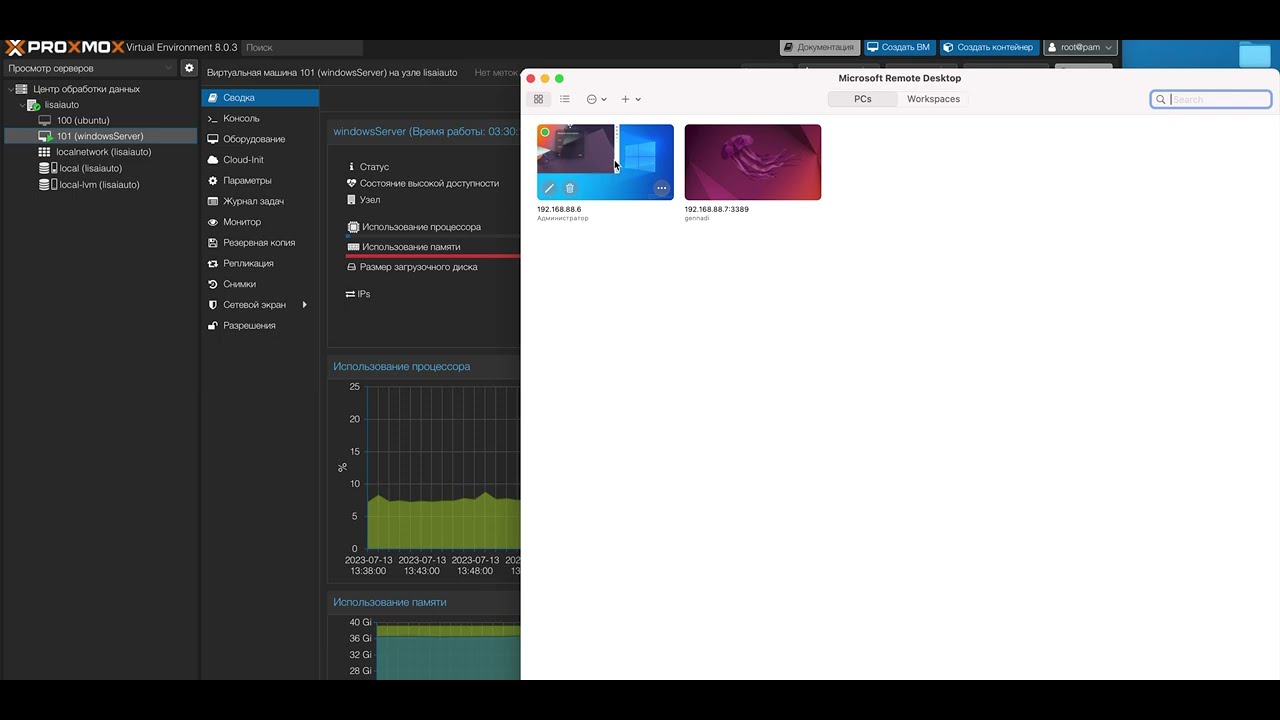The image size is (1280, 720).
Task: Open the root@pam user menu
Action: tap(1080, 47)
